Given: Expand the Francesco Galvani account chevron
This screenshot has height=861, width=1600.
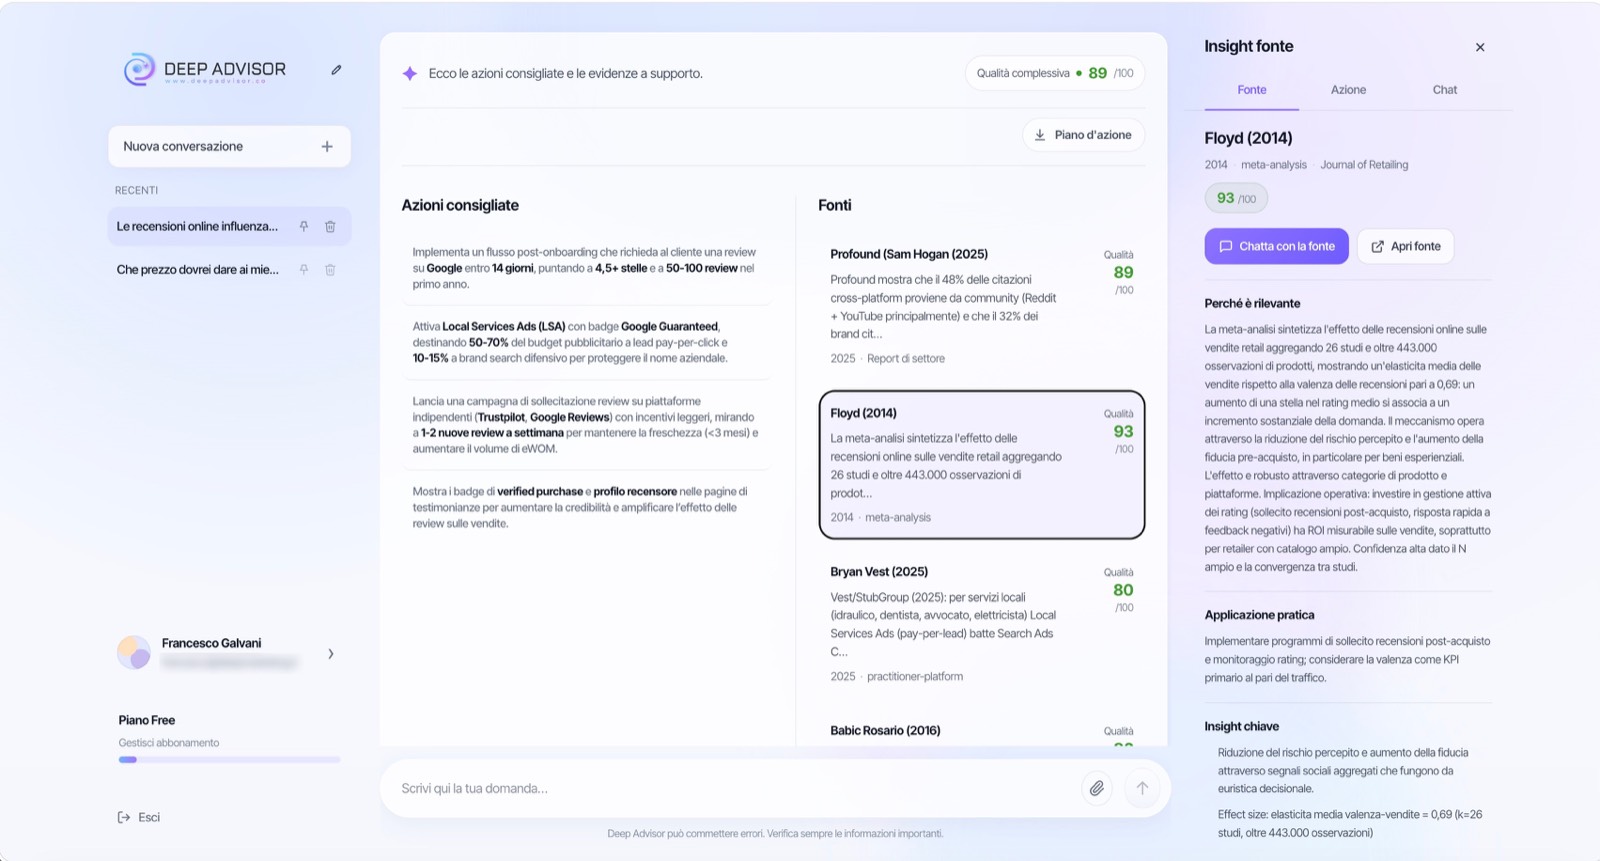Looking at the screenshot, I should point(331,654).
